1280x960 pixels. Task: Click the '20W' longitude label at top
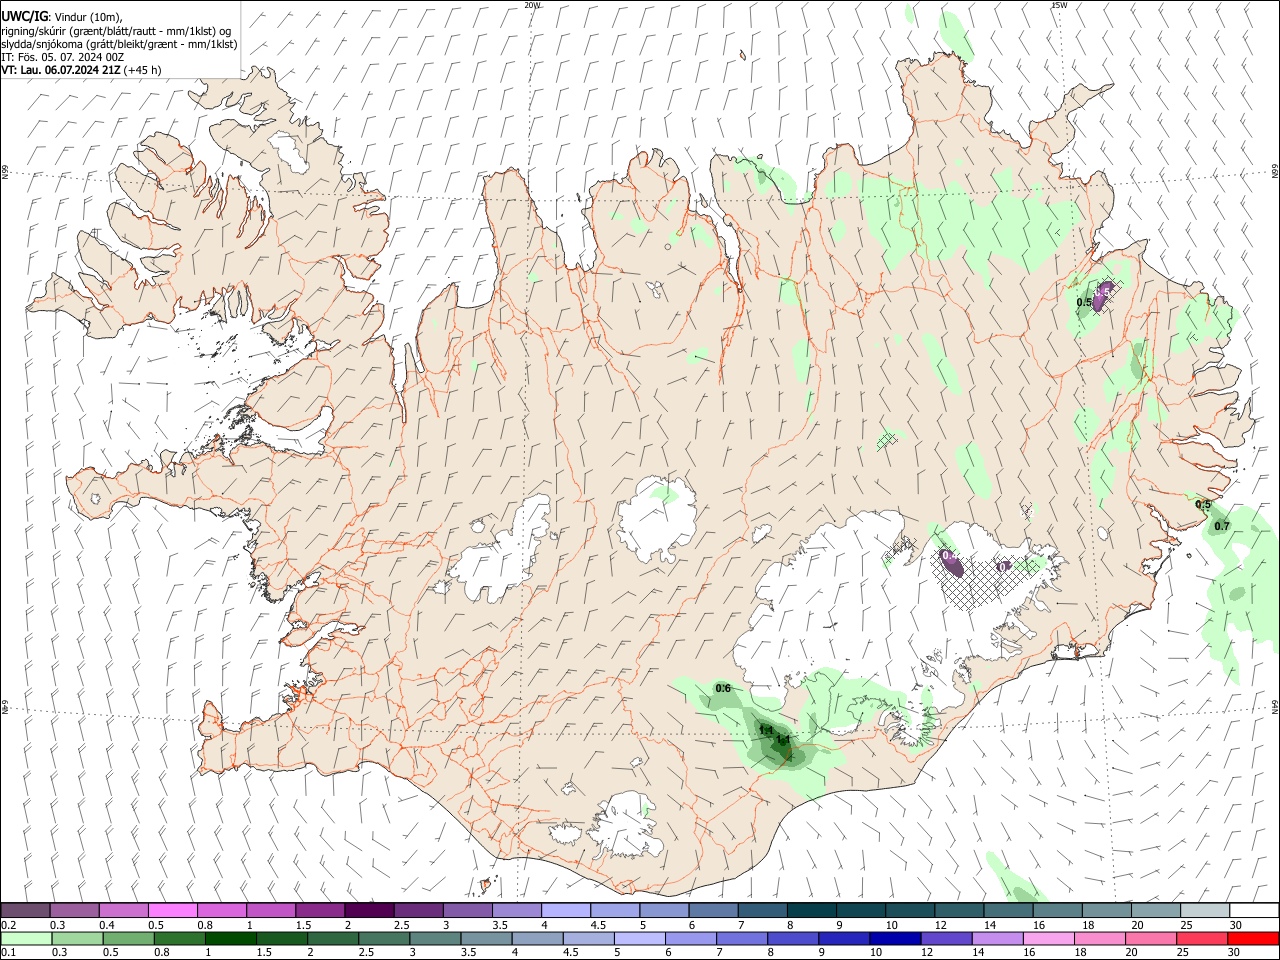coord(532,5)
